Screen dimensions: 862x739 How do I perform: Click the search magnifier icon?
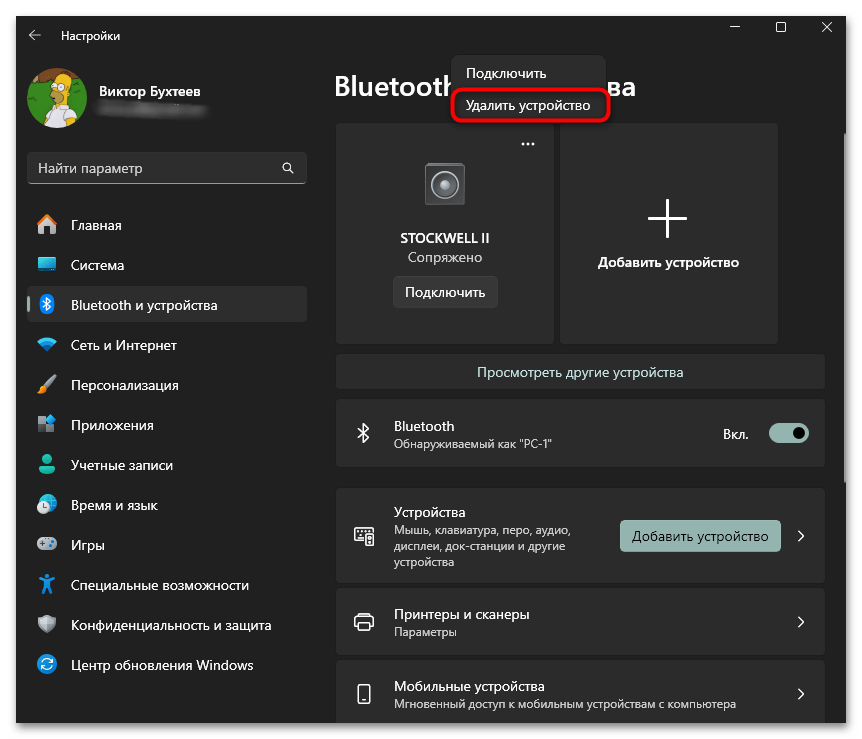coord(288,168)
